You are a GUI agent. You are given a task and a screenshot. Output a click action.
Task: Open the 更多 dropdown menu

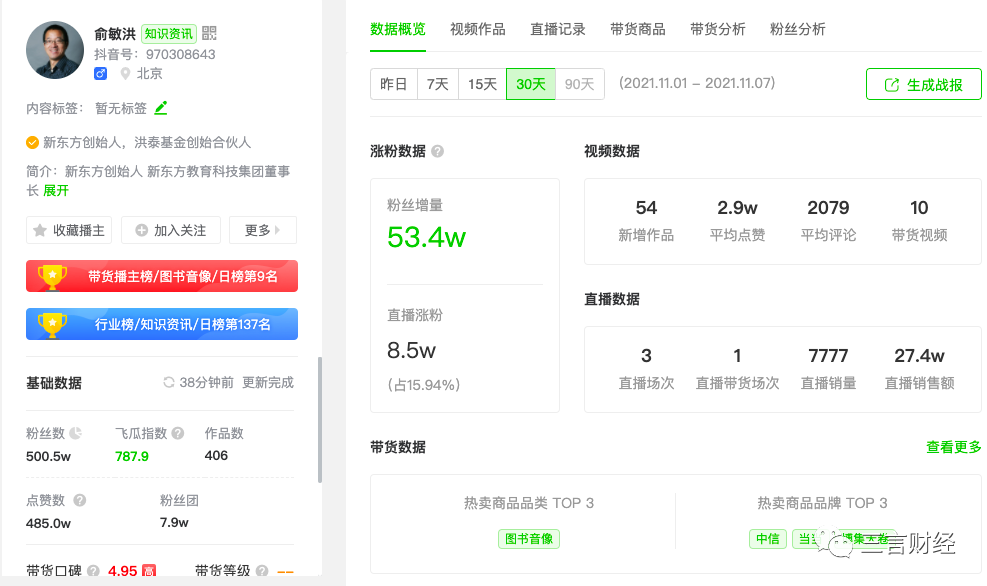(x=262, y=230)
